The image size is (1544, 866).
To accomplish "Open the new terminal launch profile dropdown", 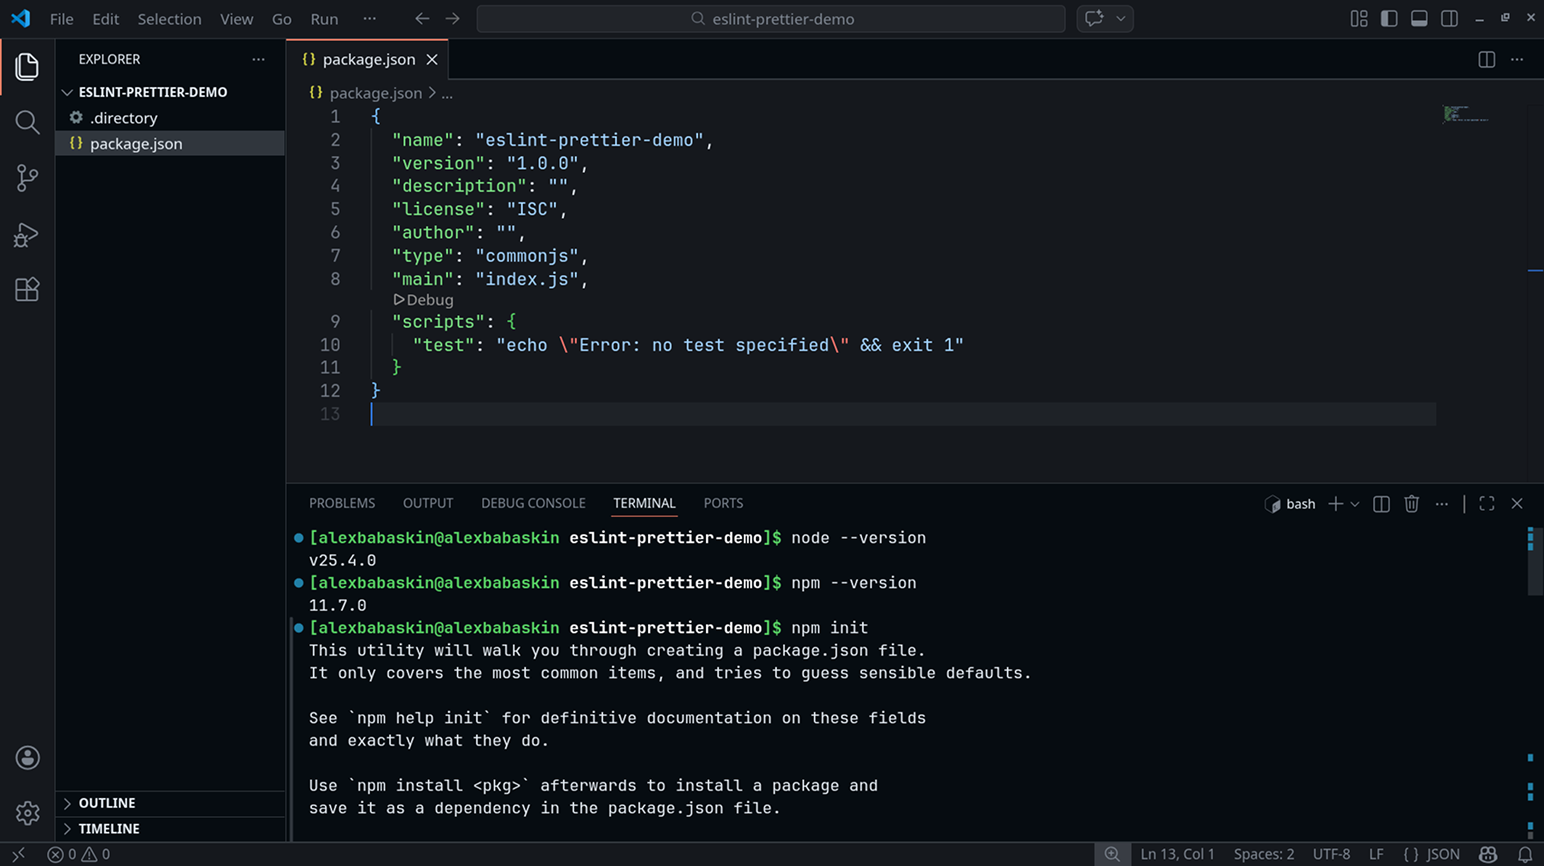I will [1355, 504].
